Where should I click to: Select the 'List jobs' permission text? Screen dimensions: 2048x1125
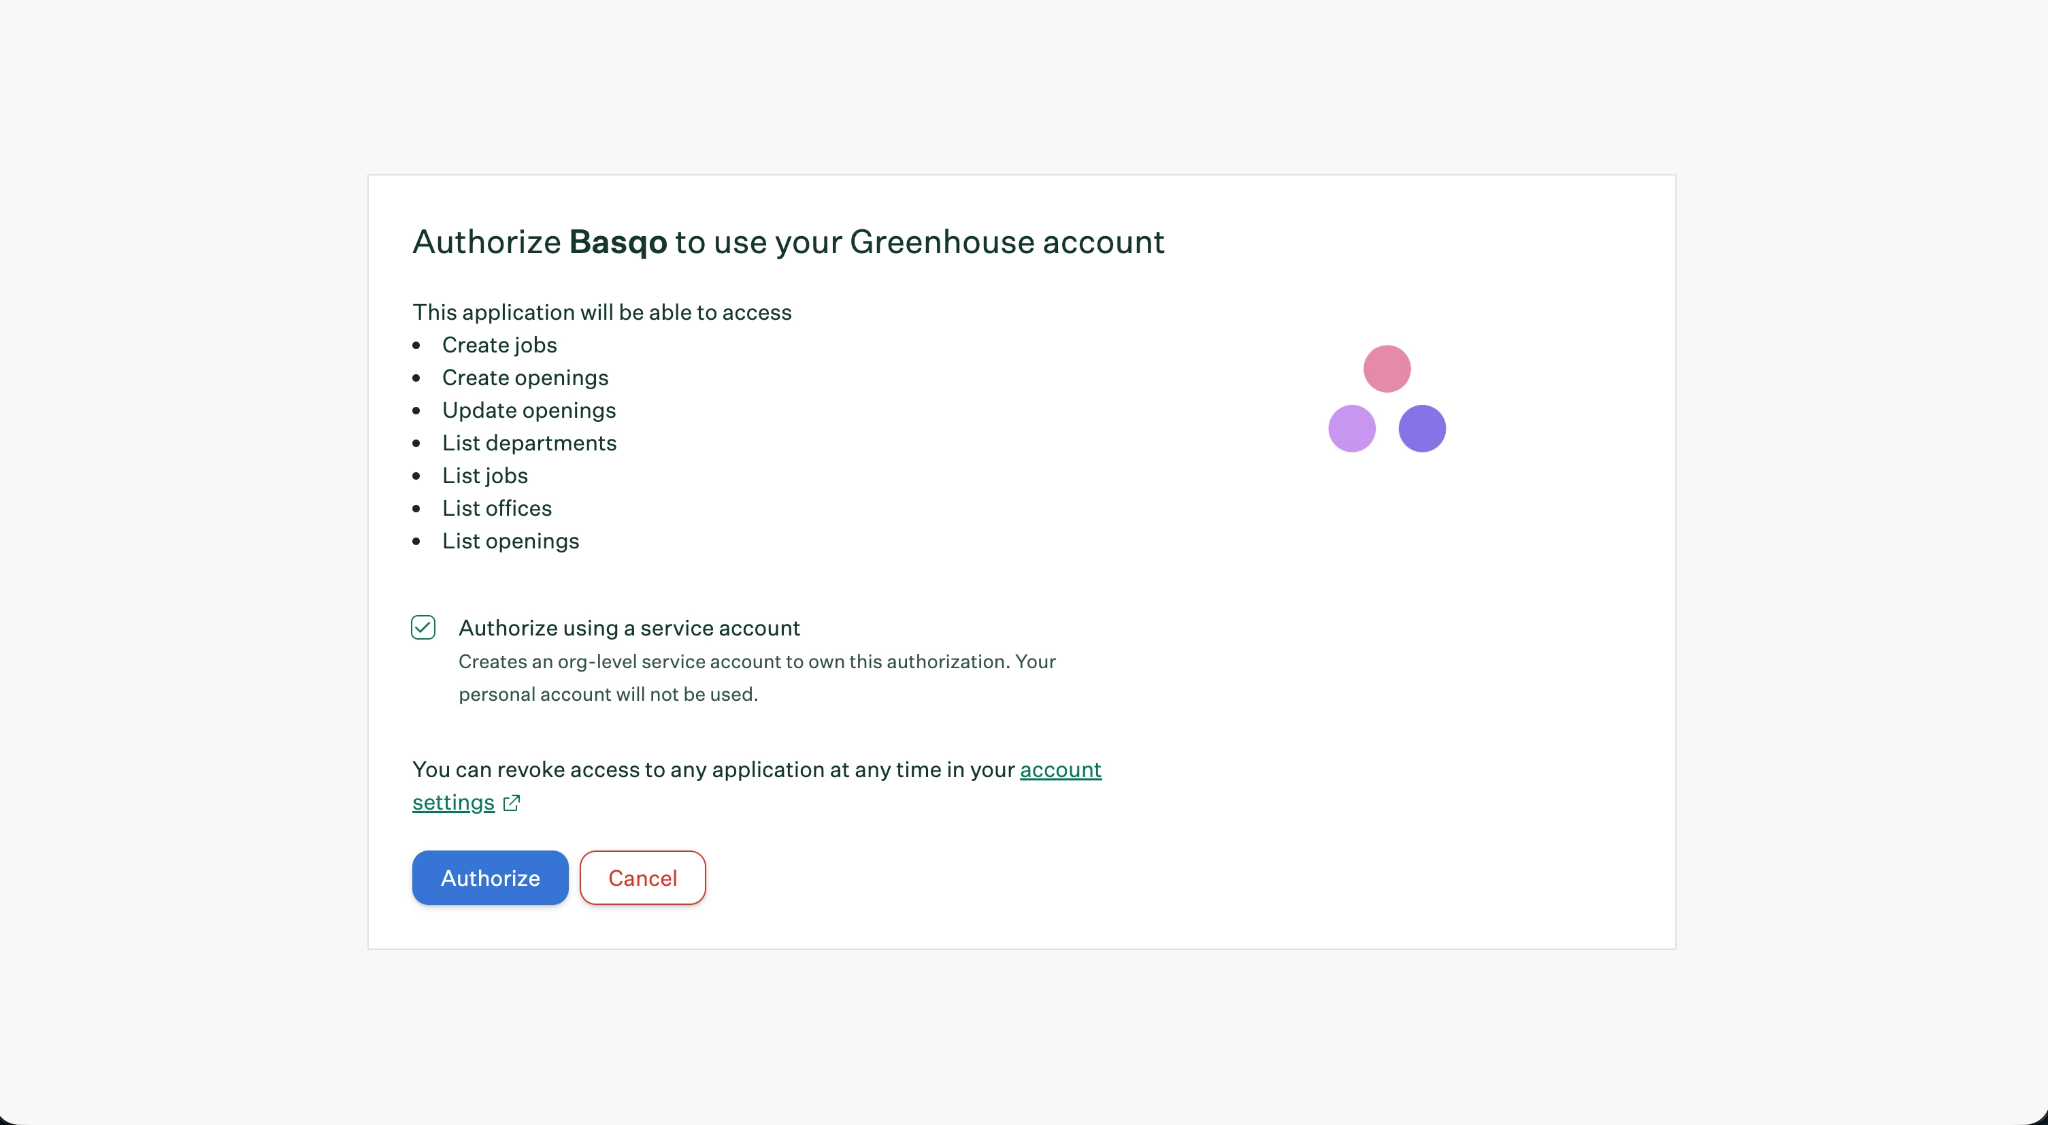pos(485,476)
